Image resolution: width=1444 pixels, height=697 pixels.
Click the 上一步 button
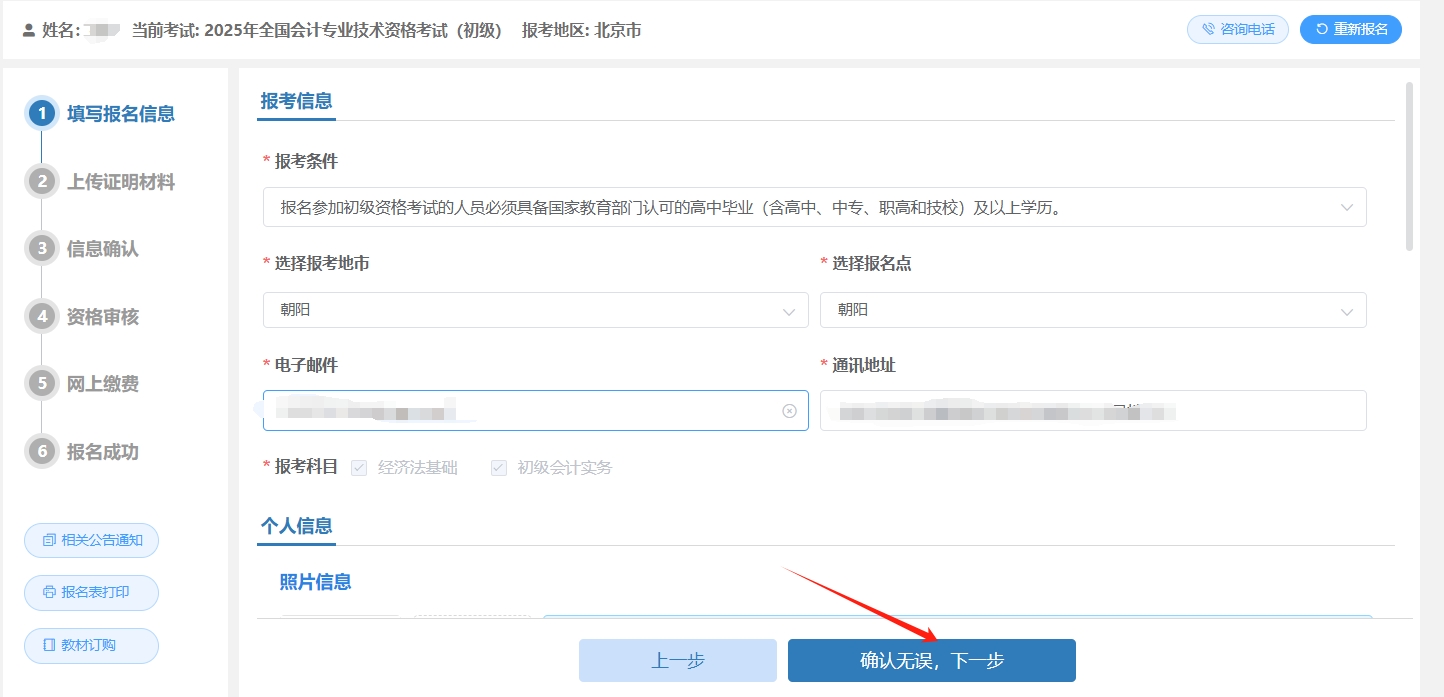click(x=677, y=660)
